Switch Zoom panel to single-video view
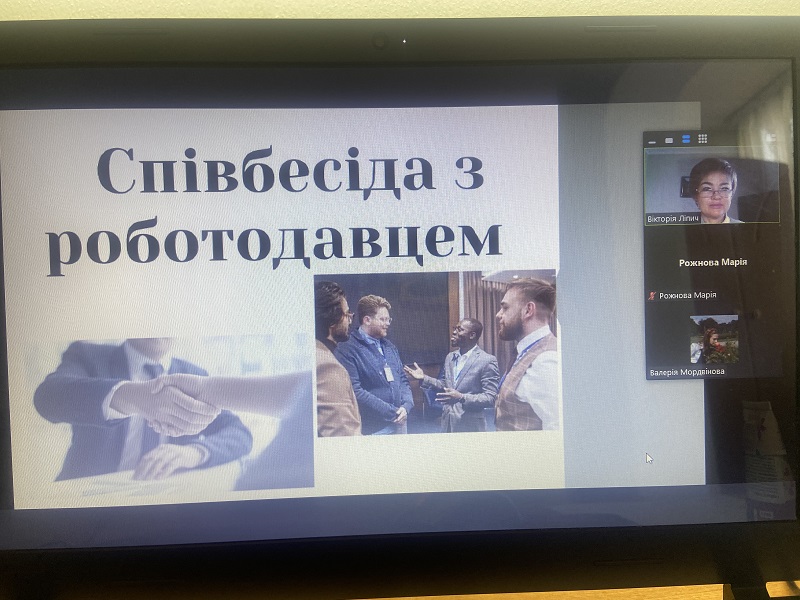The height and width of the screenshot is (600, 800). [x=669, y=140]
